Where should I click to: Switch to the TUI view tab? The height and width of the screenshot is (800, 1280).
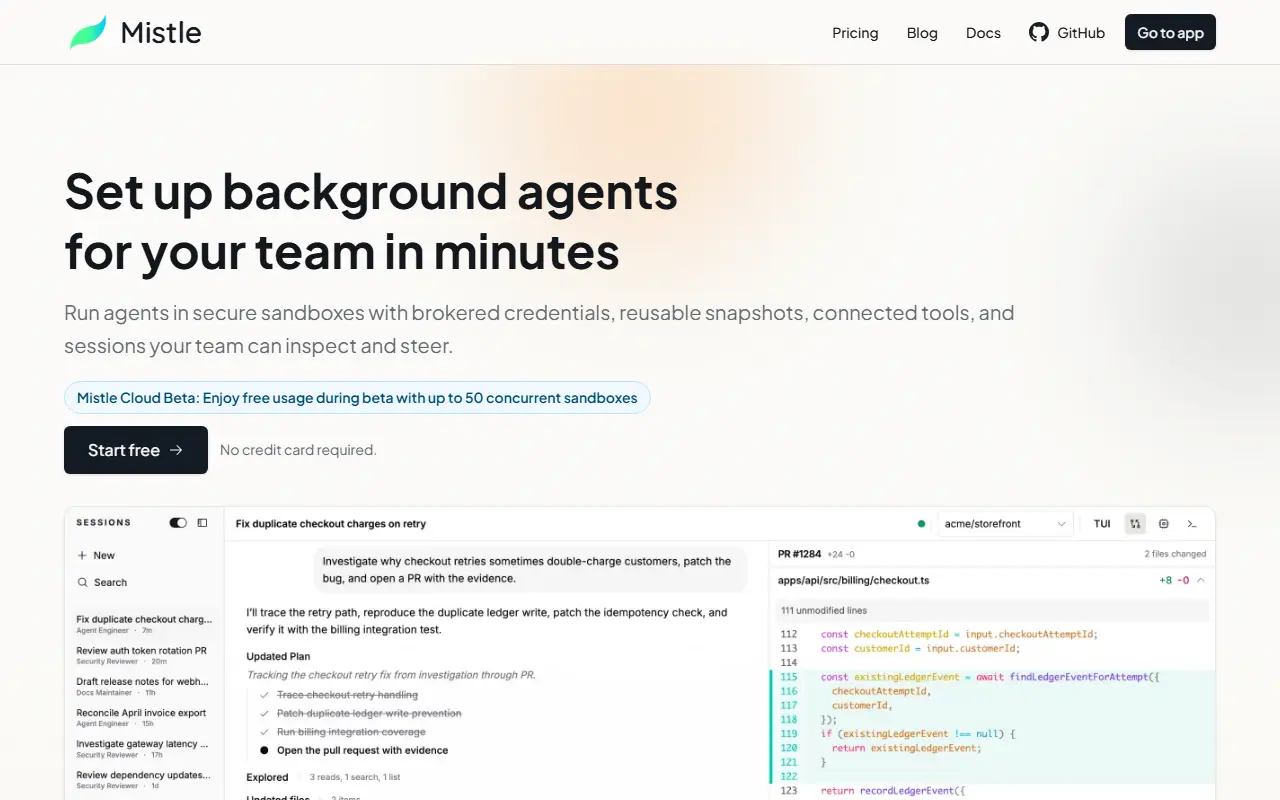[1102, 523]
